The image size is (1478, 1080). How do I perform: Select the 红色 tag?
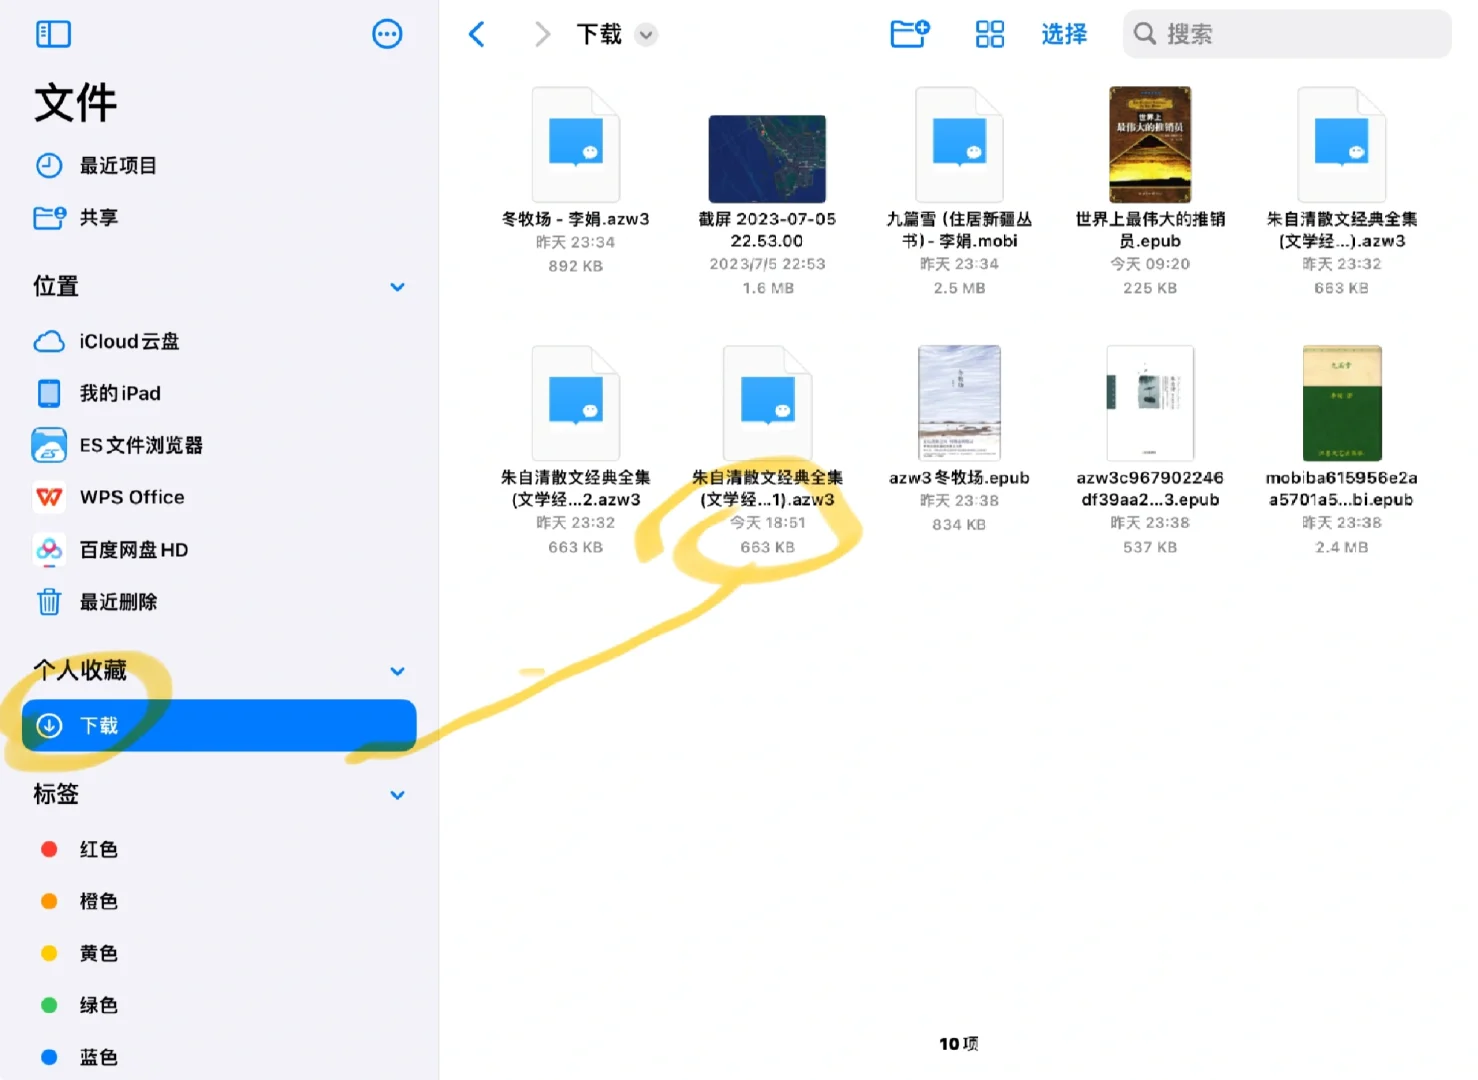click(220, 850)
